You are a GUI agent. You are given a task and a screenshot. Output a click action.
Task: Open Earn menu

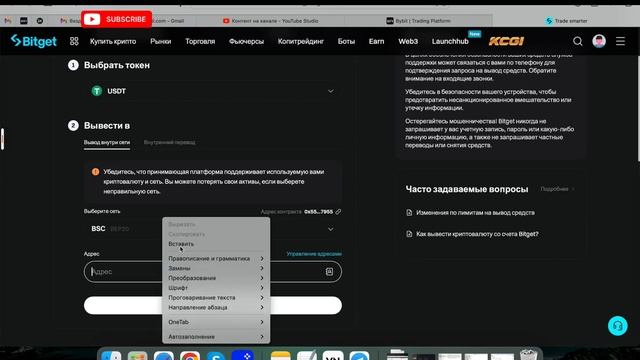coord(376,41)
